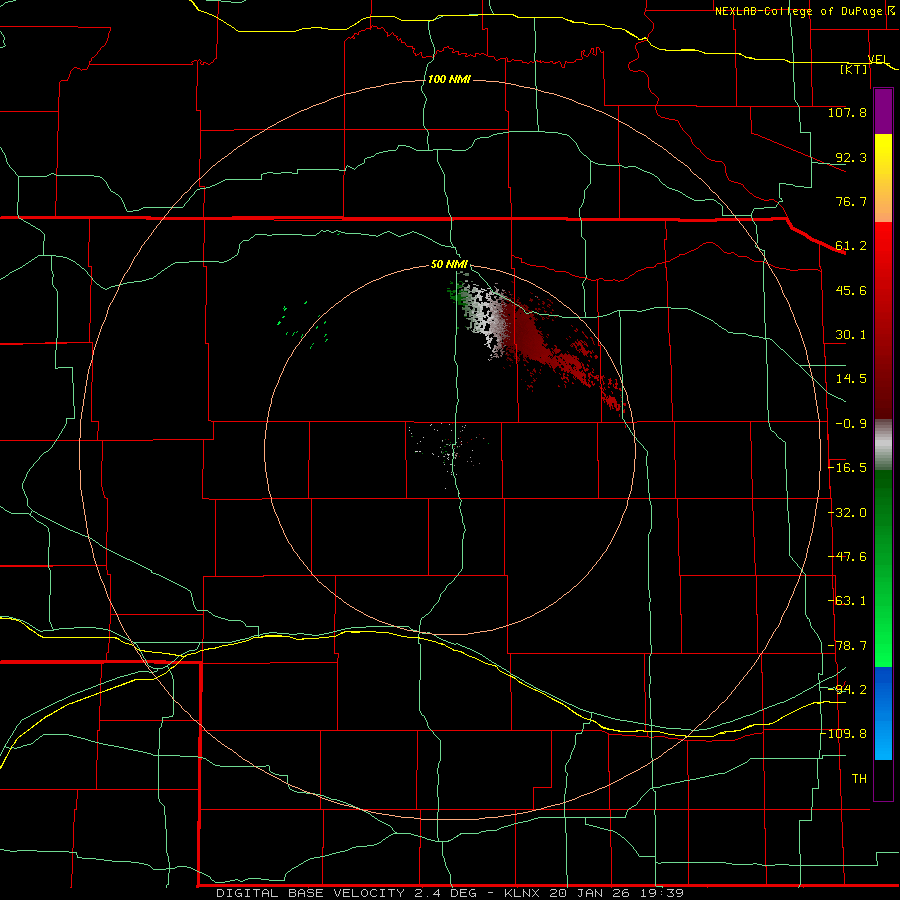900x900 pixels.
Task: Click the NEXLAB-College of DuPage credit text
Action: click(798, 11)
